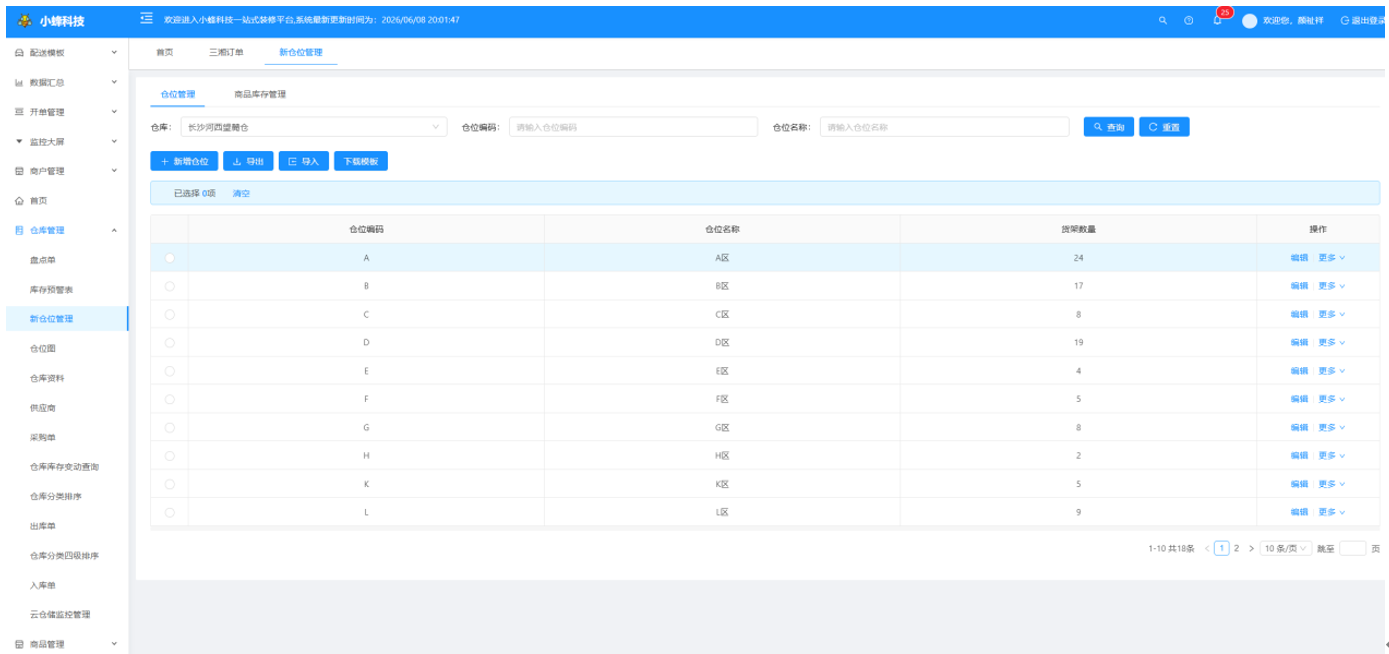Click the 仓库资料 sidebar entry
The height and width of the screenshot is (654, 1389).
tap(47, 378)
